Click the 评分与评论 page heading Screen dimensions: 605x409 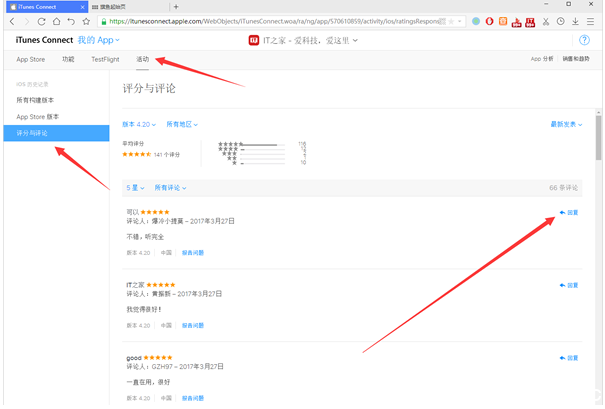[149, 88]
